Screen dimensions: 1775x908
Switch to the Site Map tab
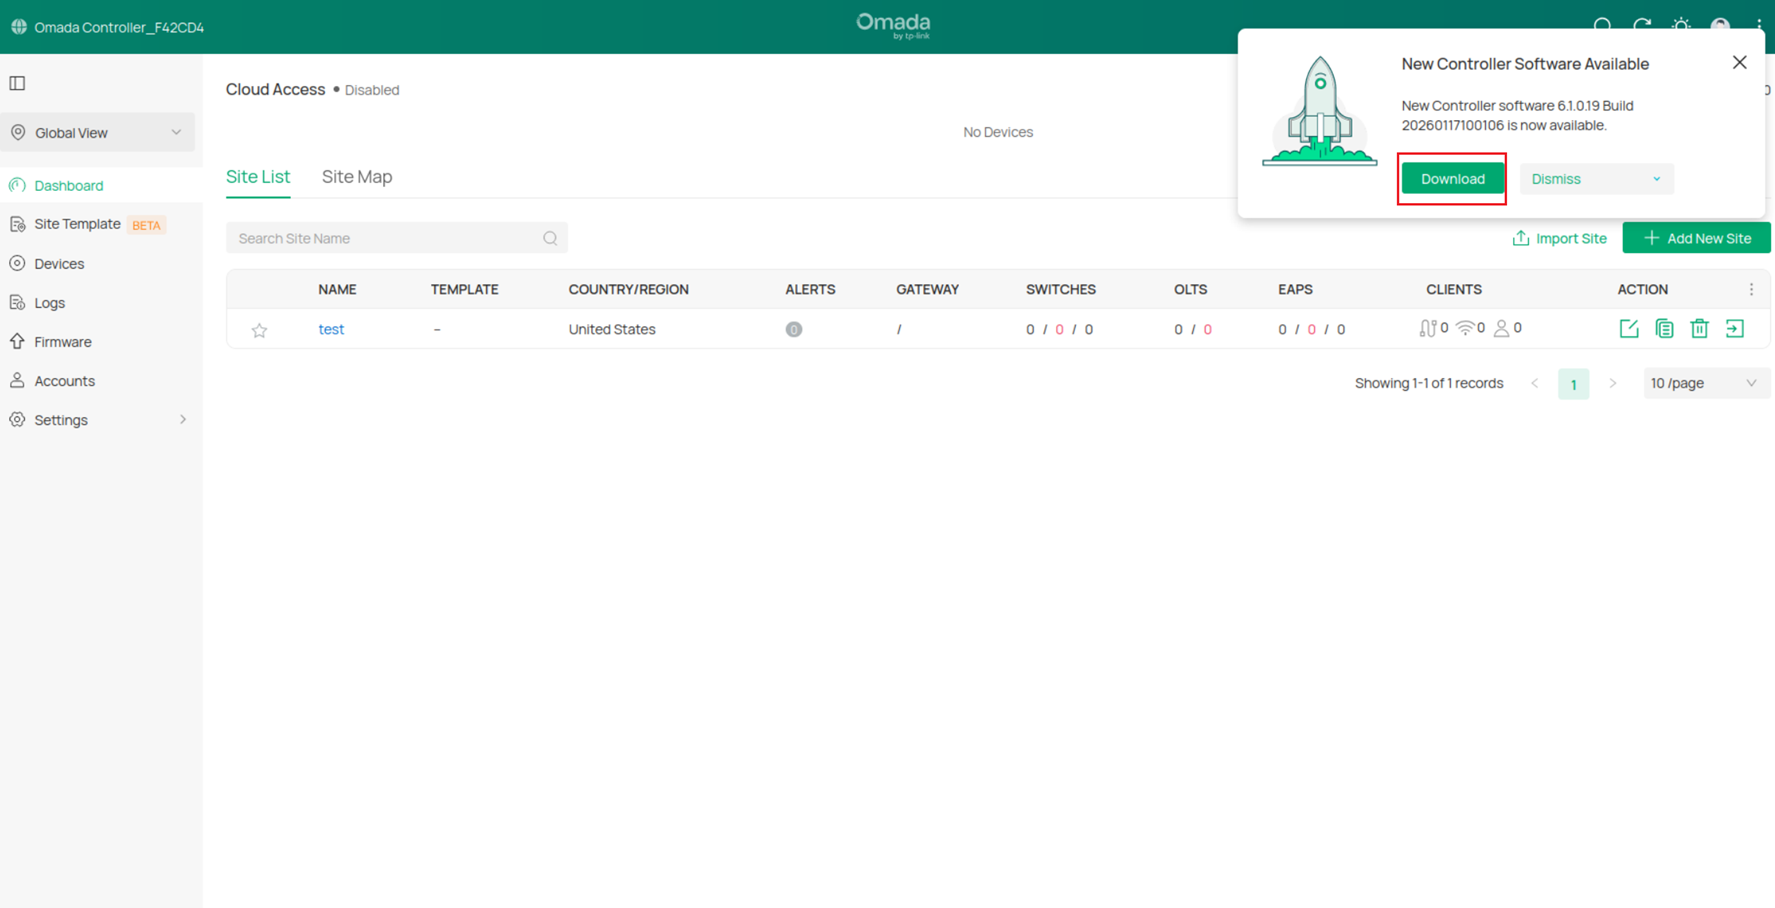[357, 176]
